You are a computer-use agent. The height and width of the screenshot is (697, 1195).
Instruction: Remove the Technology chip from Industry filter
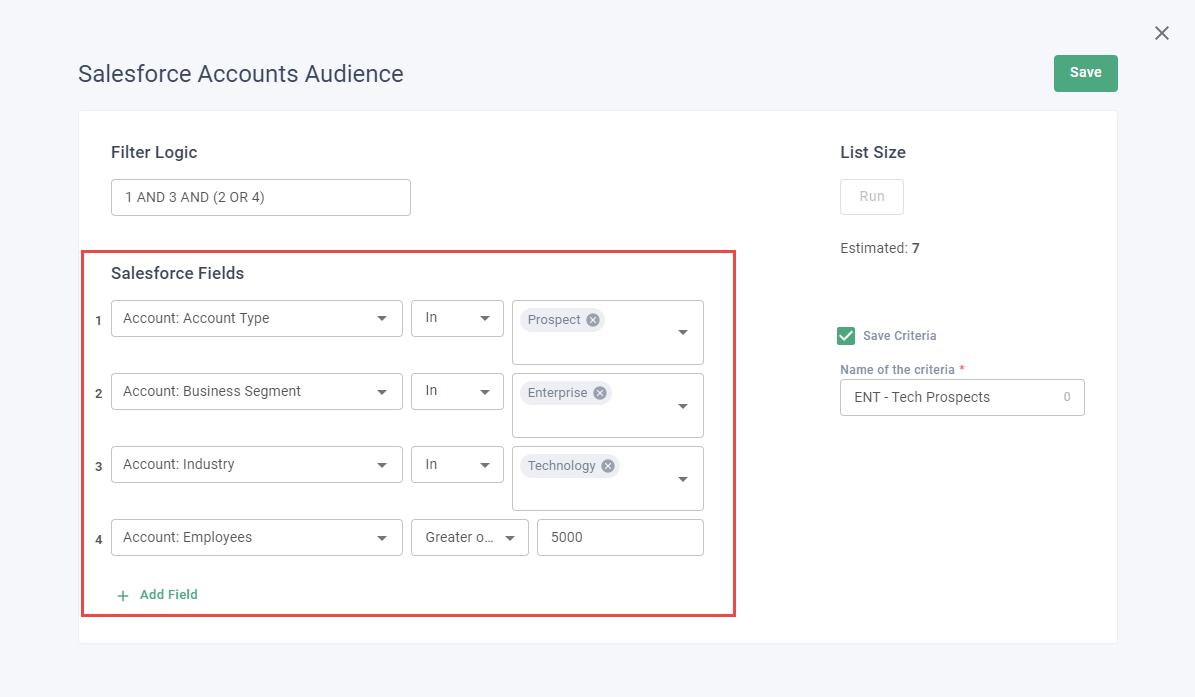(x=608, y=466)
